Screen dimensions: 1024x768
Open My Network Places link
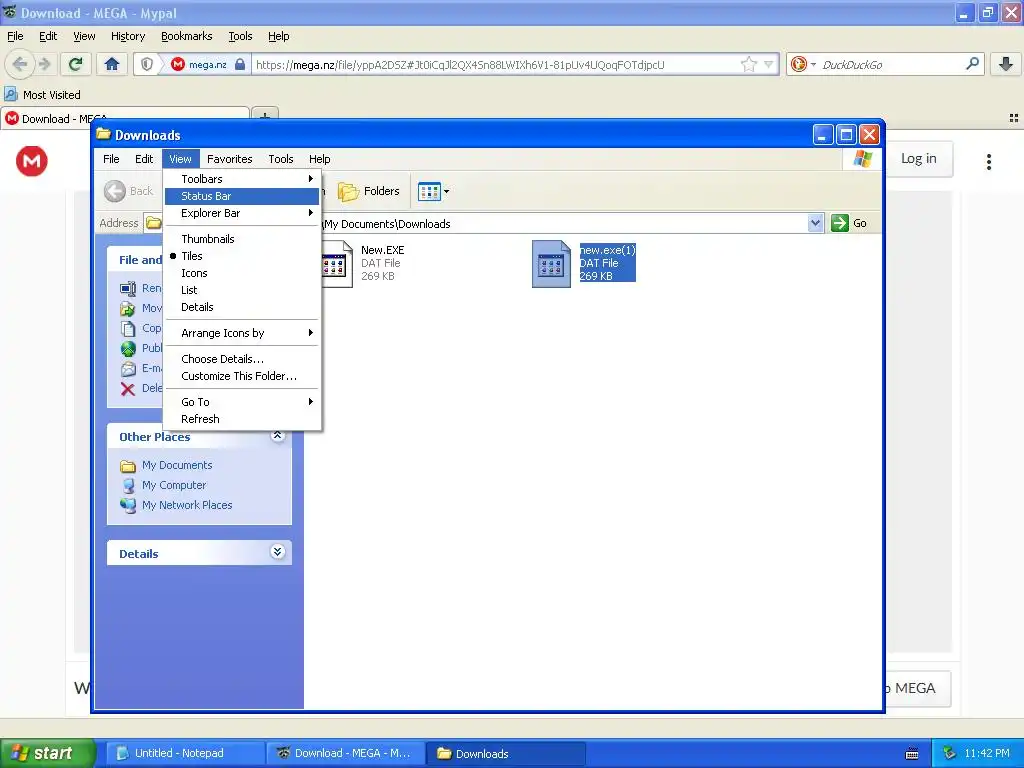[187, 505]
